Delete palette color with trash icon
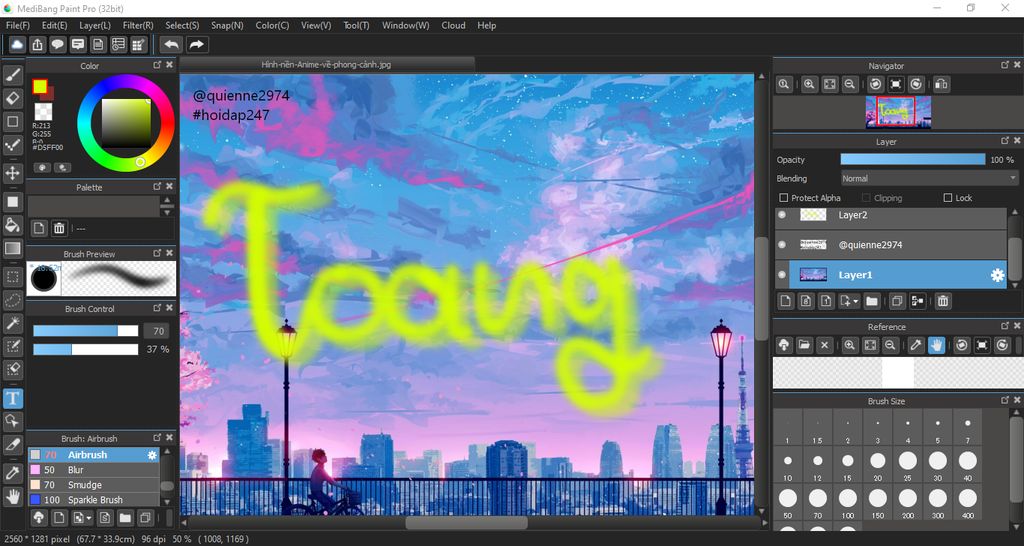1024x546 pixels. click(x=59, y=228)
